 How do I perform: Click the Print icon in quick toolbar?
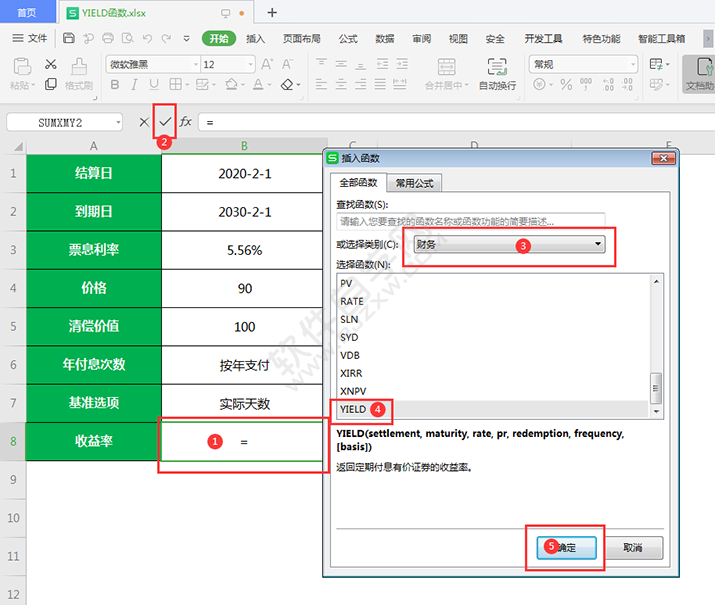(x=108, y=38)
